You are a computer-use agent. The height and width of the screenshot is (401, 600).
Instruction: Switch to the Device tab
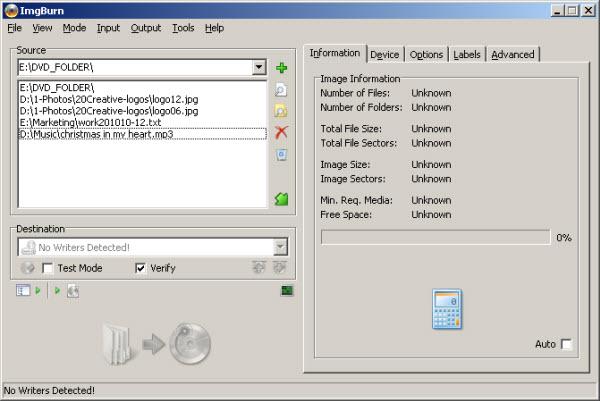click(385, 55)
